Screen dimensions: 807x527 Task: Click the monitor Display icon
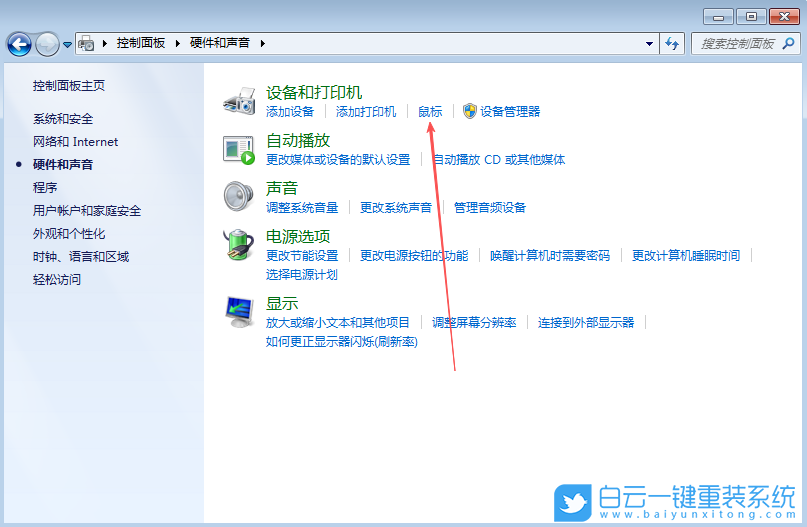click(239, 312)
